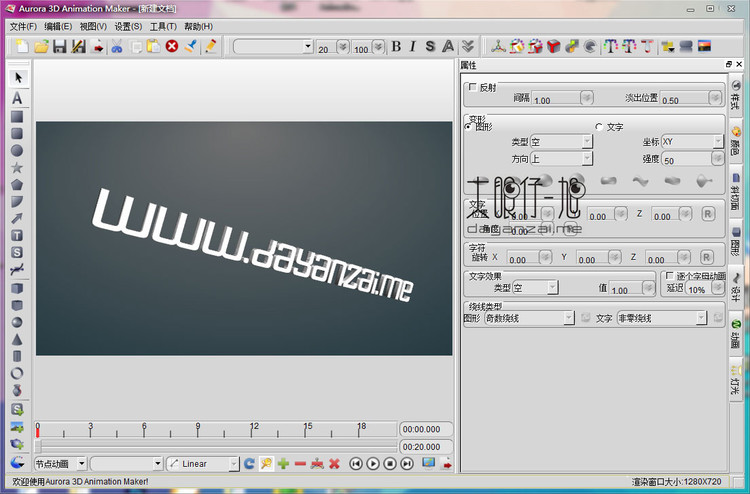Open the 坐标 XY dropdown
This screenshot has width=750, height=494.
[x=692, y=142]
